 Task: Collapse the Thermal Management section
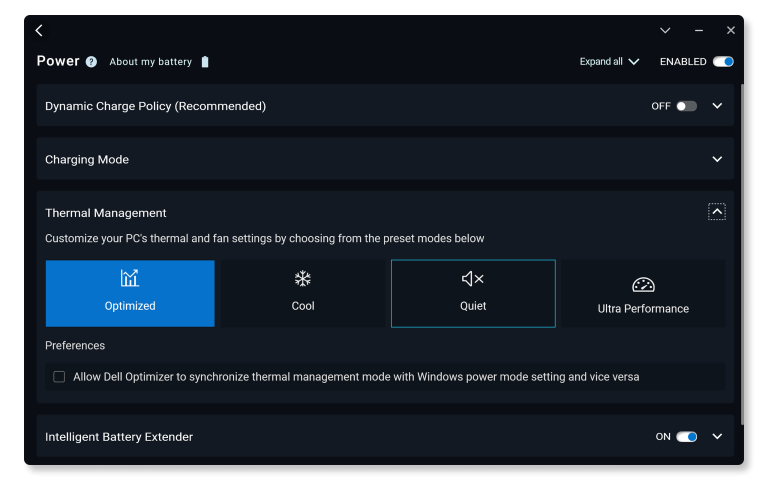pos(717,212)
